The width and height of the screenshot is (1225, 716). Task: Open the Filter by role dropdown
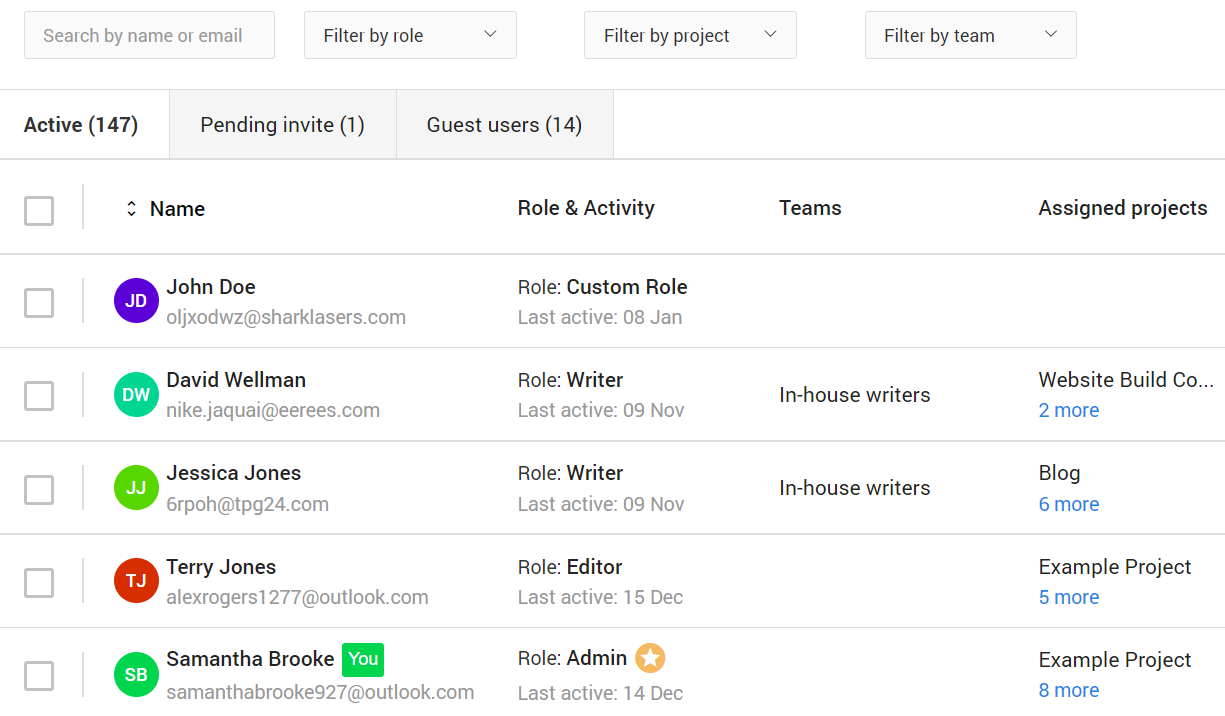click(x=410, y=35)
